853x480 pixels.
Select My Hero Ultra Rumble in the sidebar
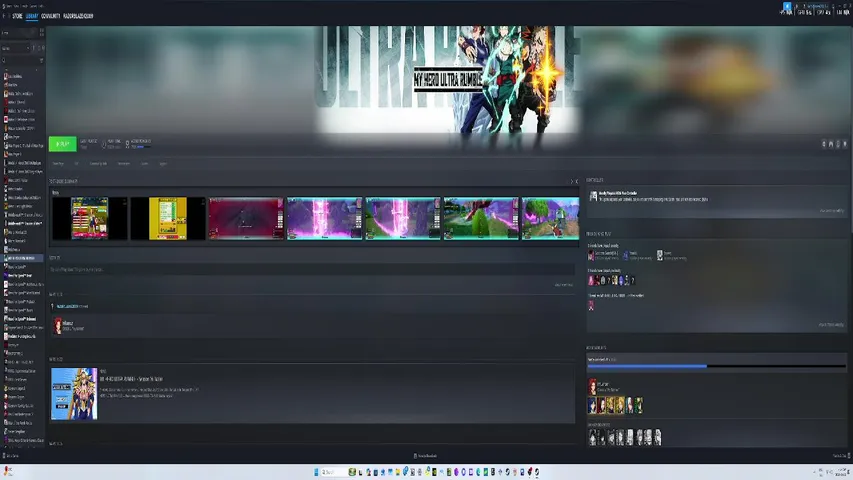tap(23, 258)
